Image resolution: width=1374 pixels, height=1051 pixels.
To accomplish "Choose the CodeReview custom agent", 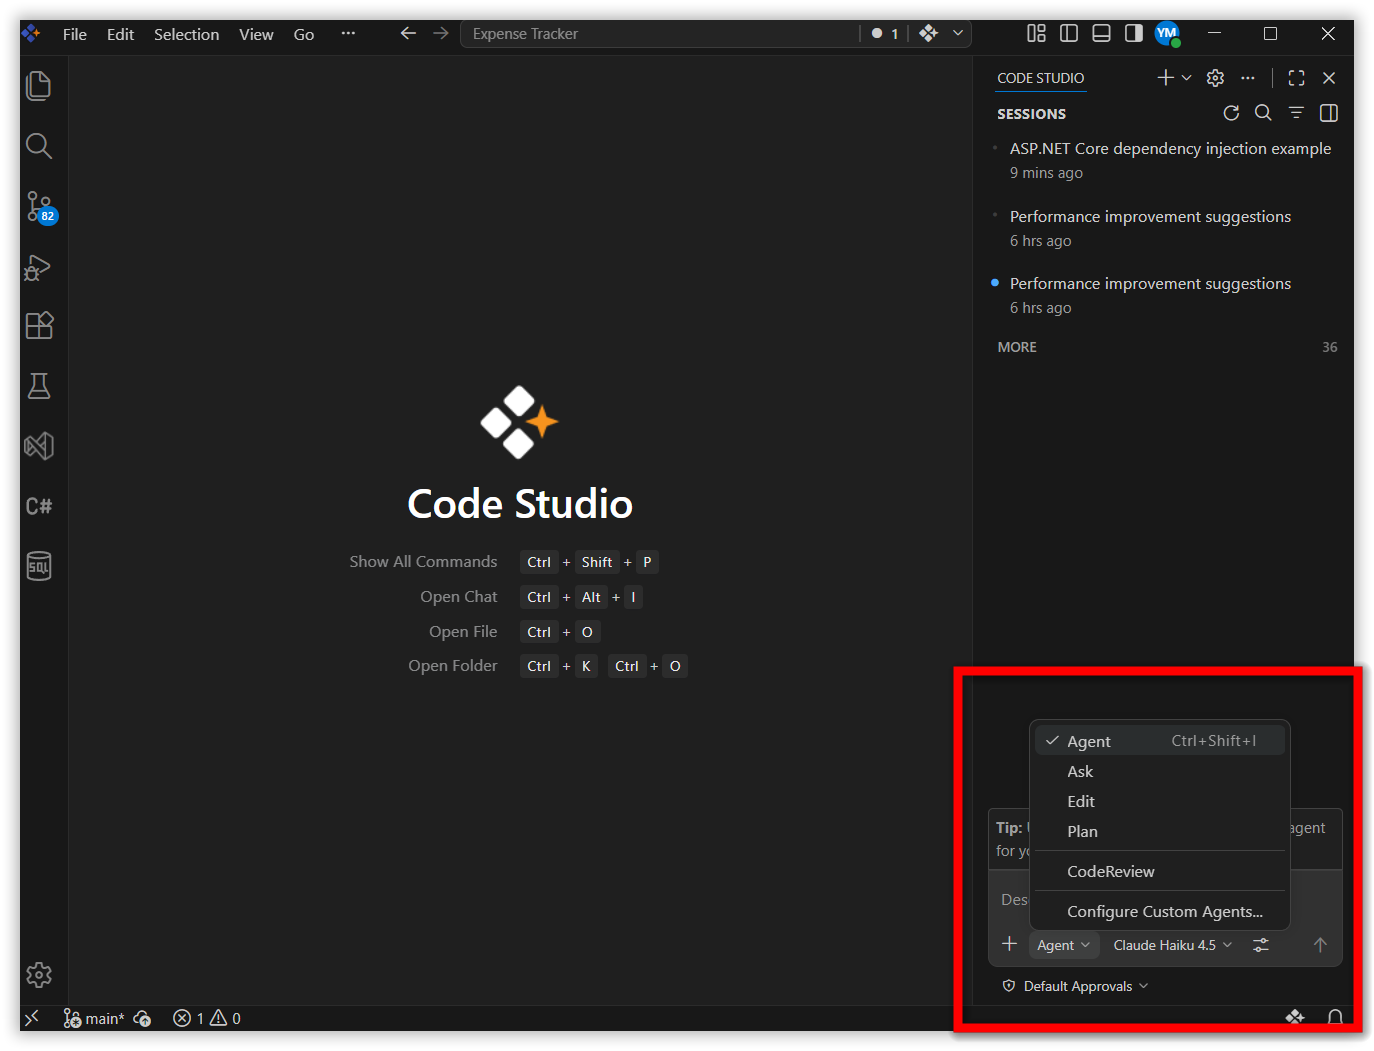I will 1160,872.
